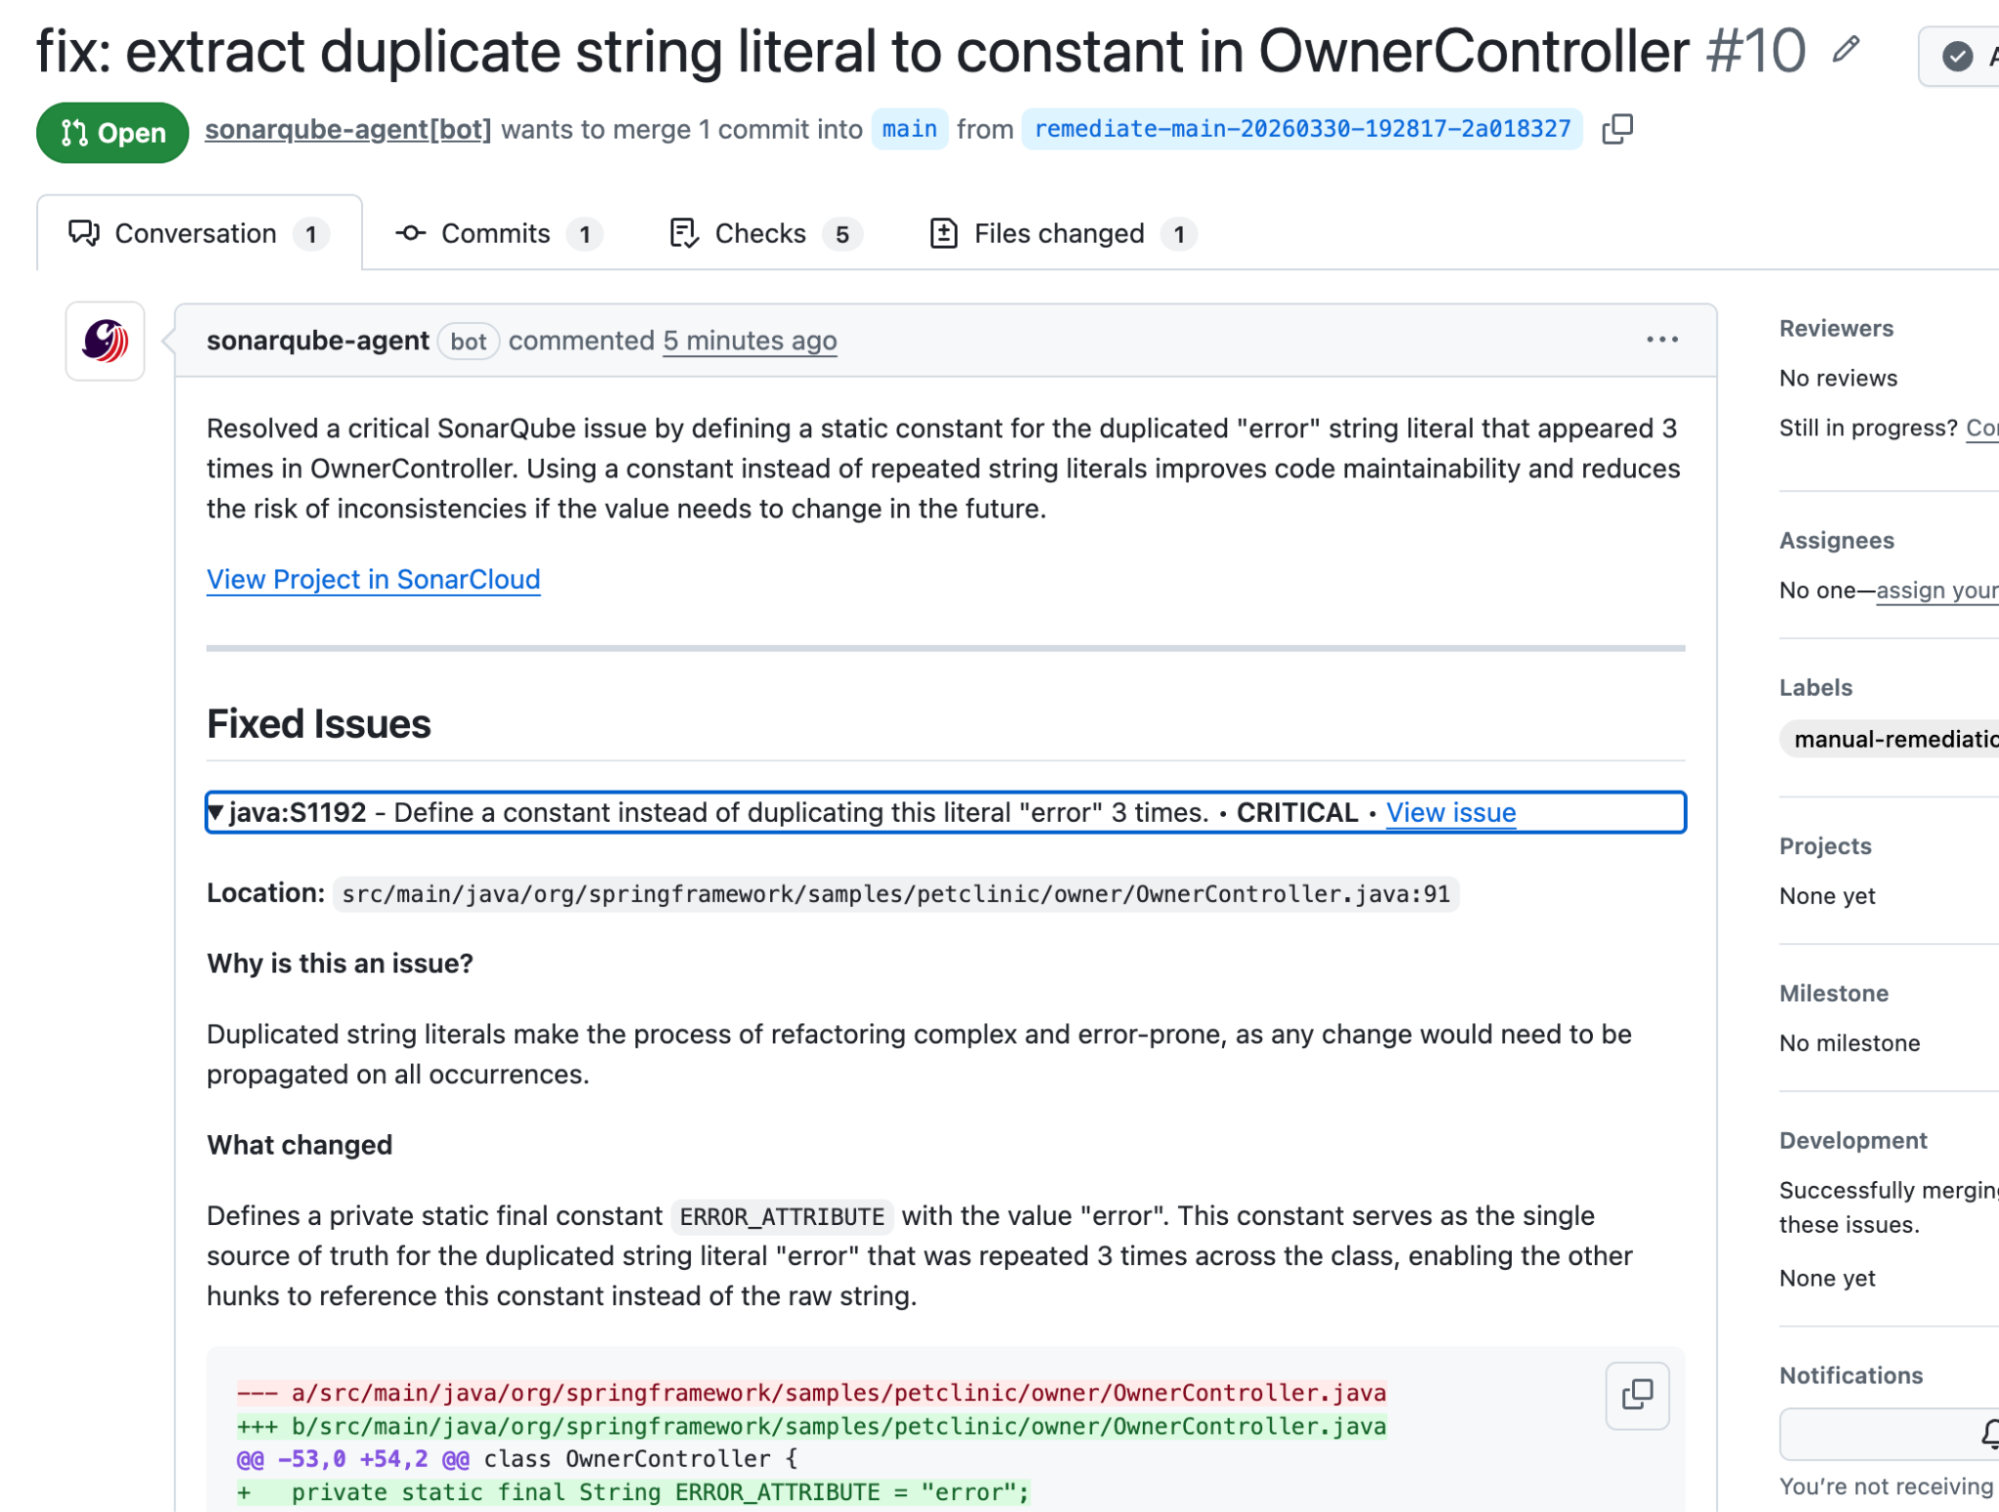Select the Conversation tab

pos(197,234)
